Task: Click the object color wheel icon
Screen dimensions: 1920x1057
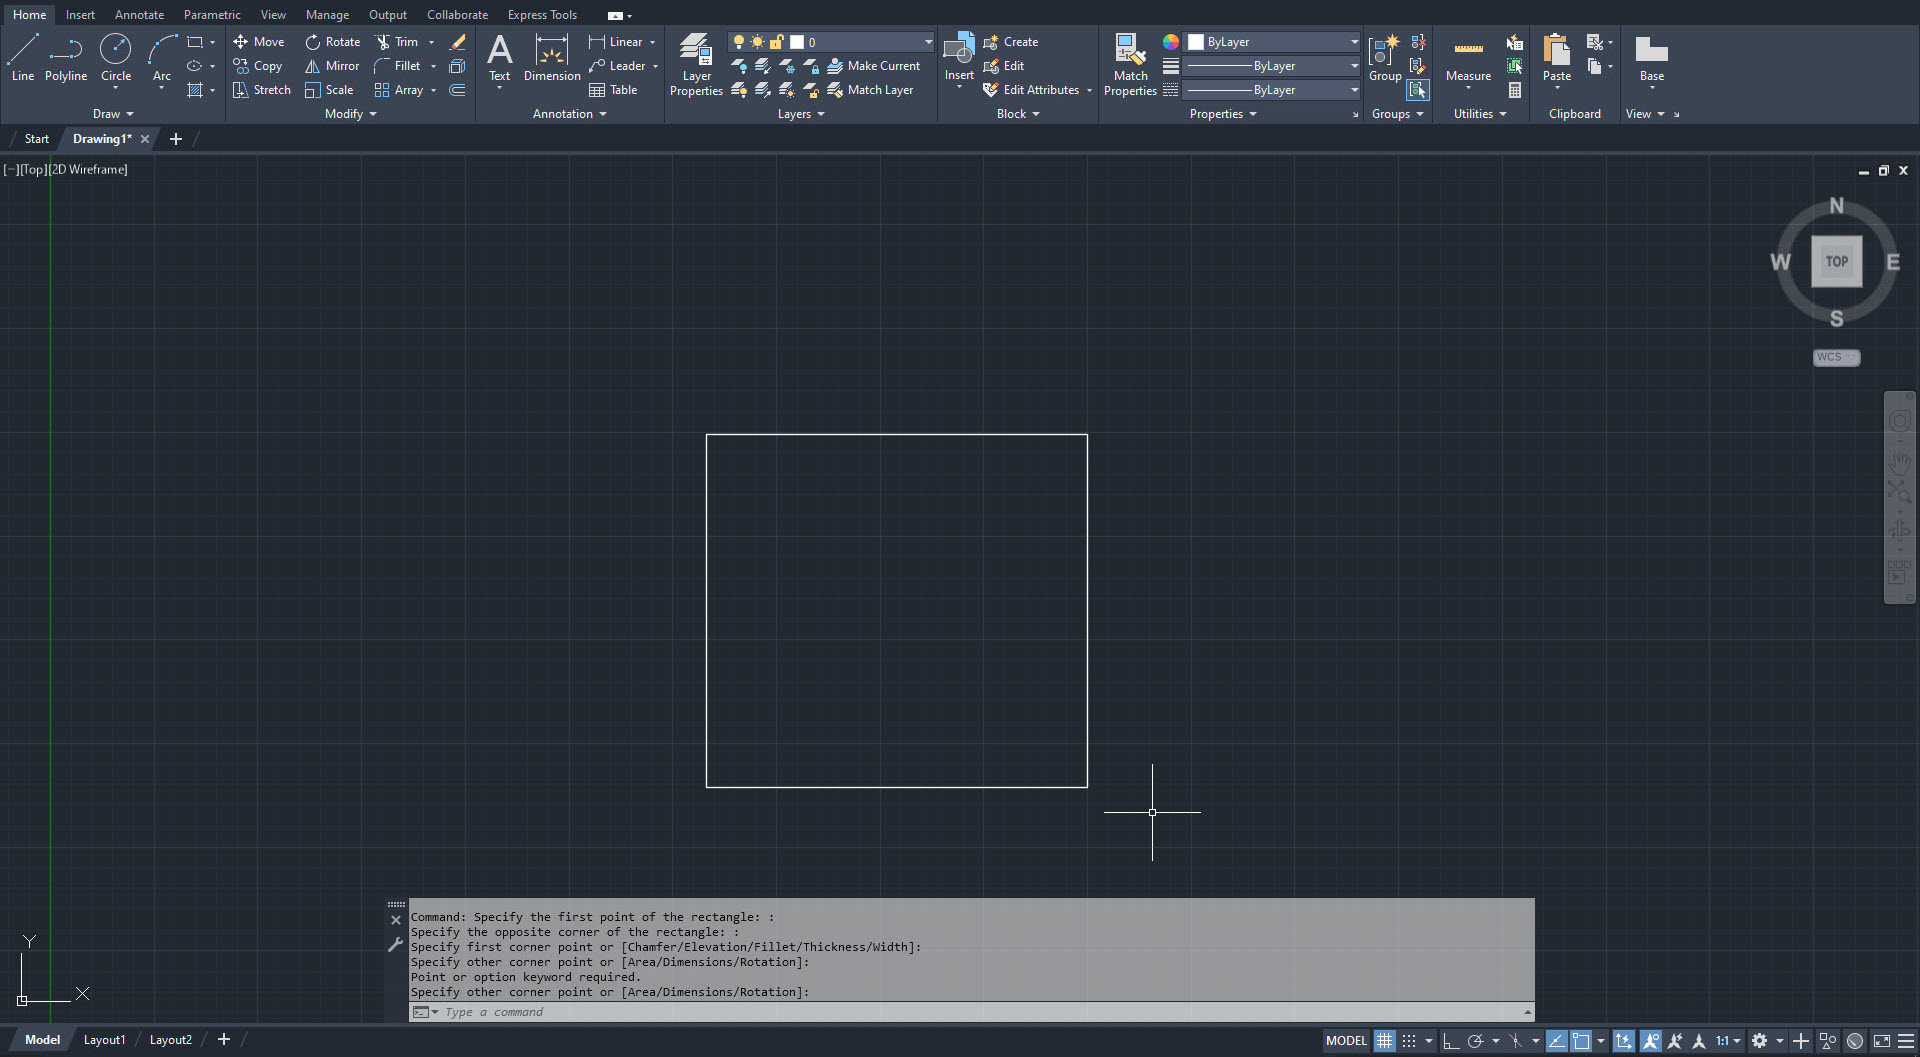Action: (x=1170, y=42)
